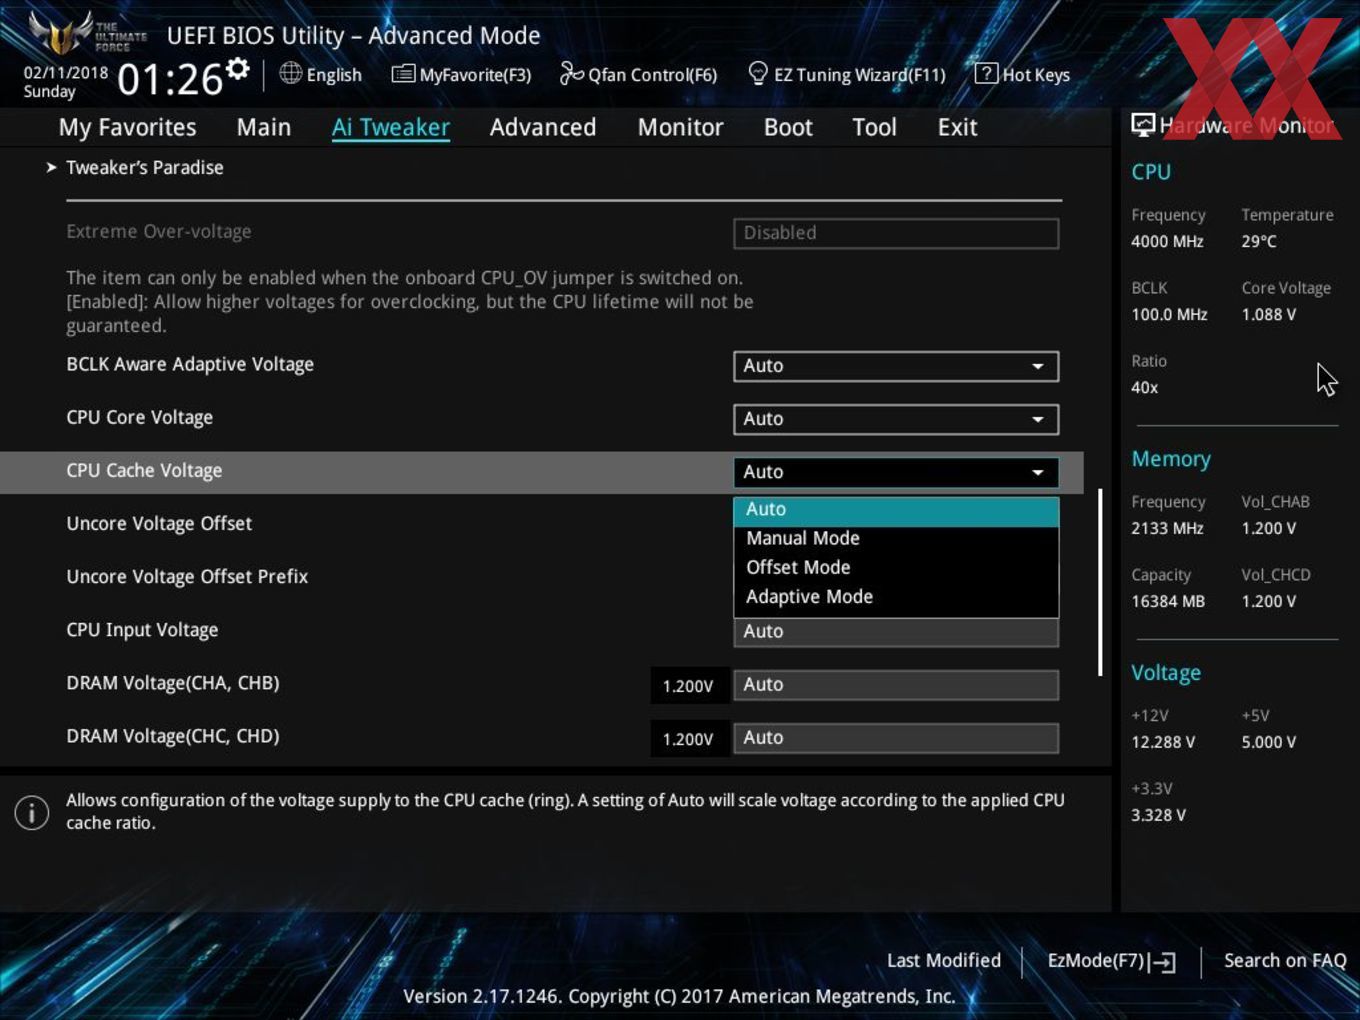This screenshot has height=1020, width=1360.
Task: Click the disabled Extreme Over-voltage field
Action: 896,233
